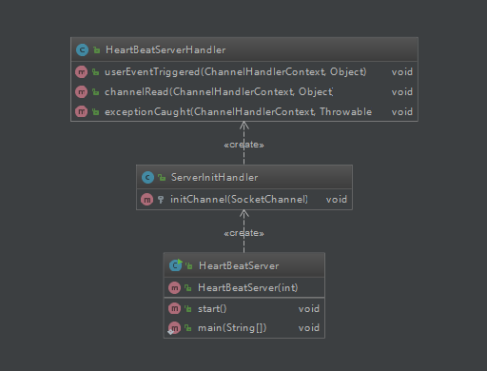The width and height of the screenshot is (487, 371).
Task: Click protected key icon beside initChannel
Action: pos(161,200)
